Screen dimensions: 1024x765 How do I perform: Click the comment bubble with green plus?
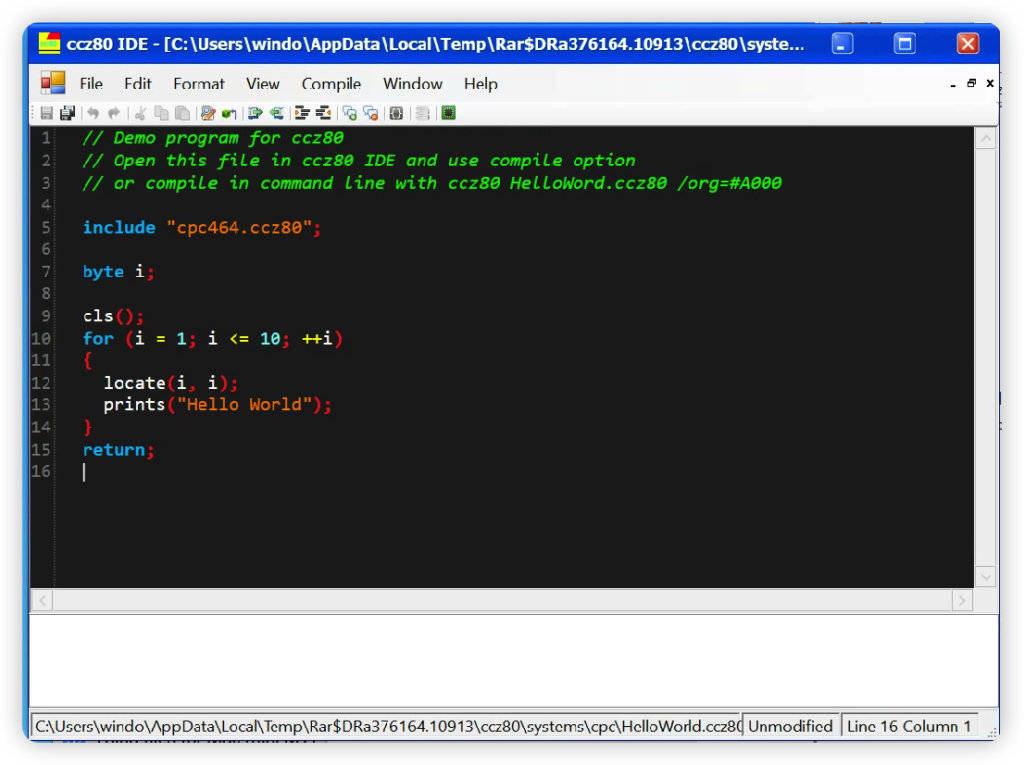(x=349, y=113)
